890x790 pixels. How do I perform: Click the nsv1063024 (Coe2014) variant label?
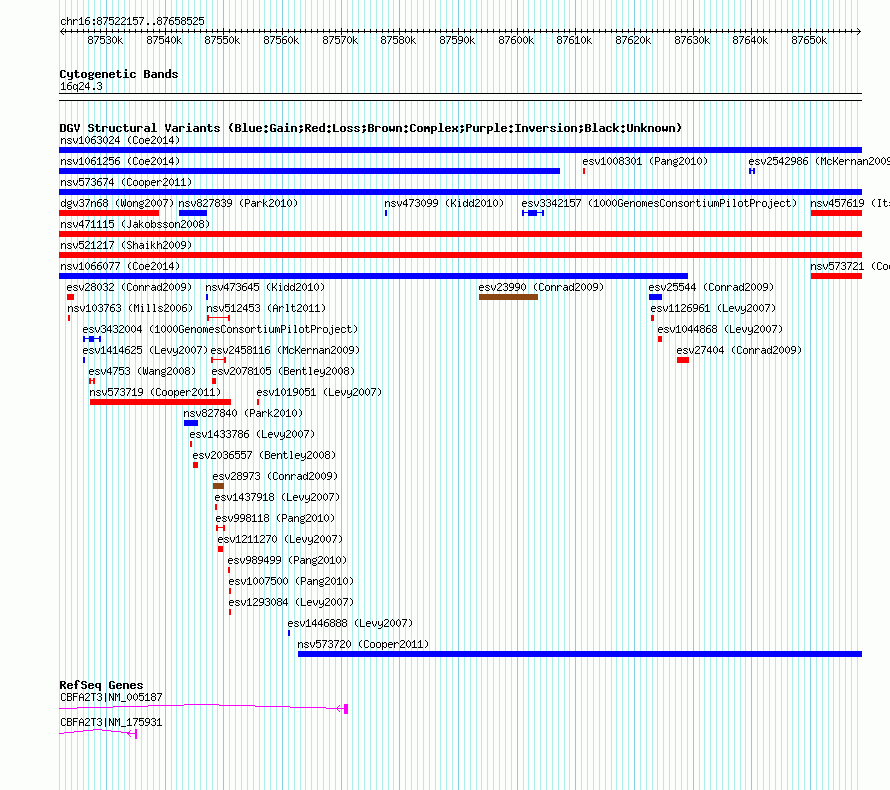click(120, 140)
